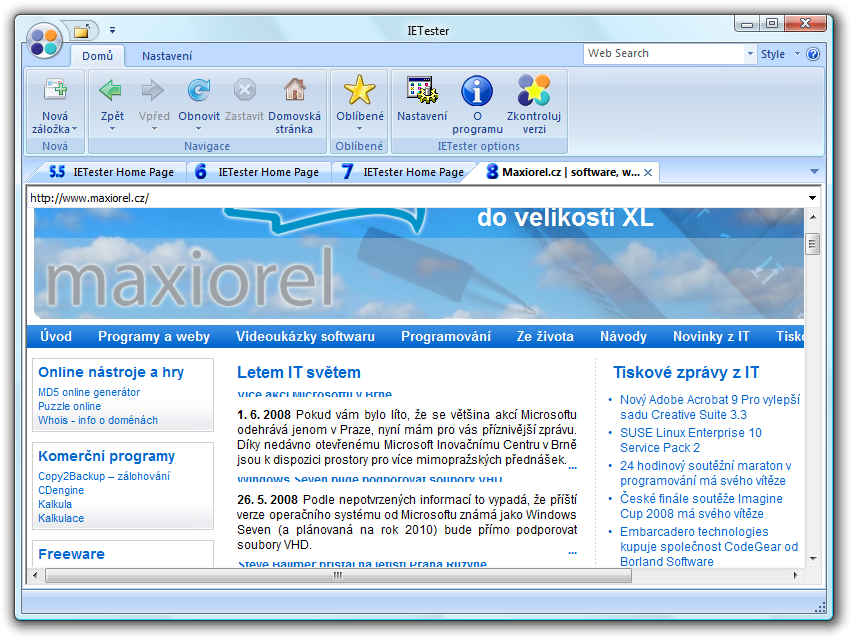Open MD5 online generátor link
The width and height of the screenshot is (852, 639).
89,392
